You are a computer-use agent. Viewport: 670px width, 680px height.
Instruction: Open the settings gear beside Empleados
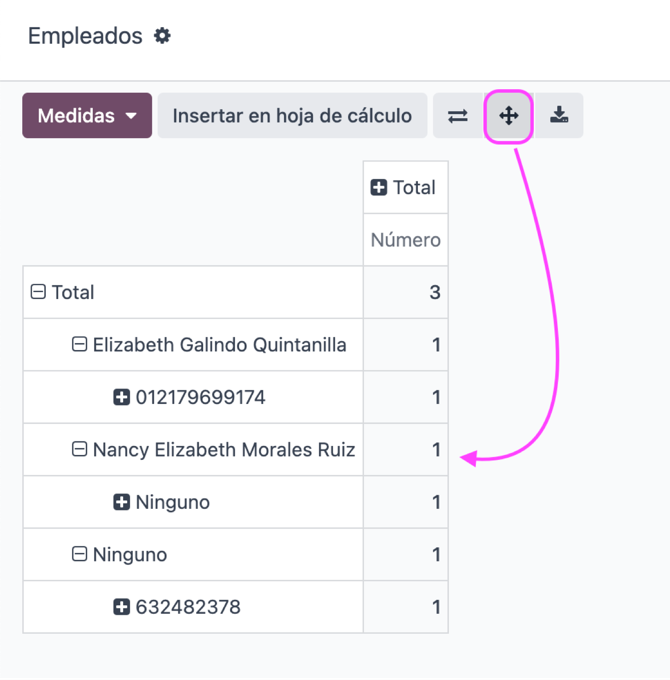pyautogui.click(x=162, y=36)
